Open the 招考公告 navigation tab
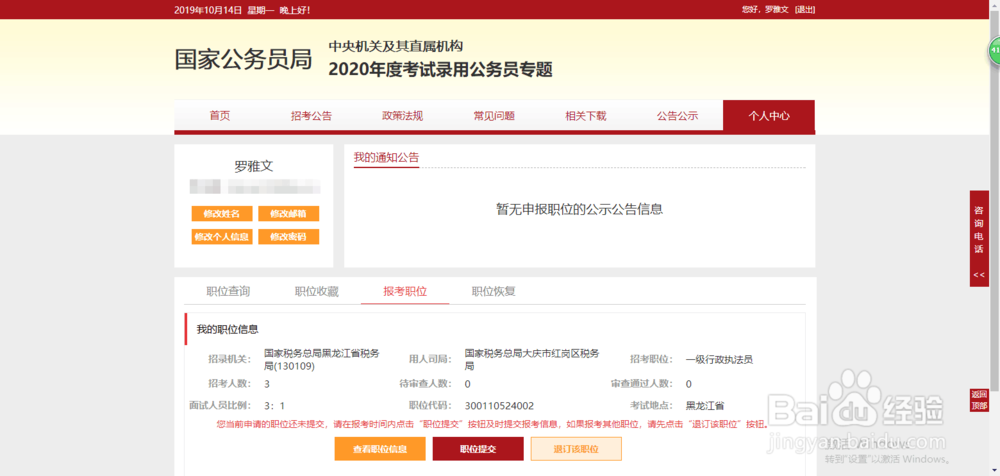This screenshot has width=1000, height=476. point(311,116)
